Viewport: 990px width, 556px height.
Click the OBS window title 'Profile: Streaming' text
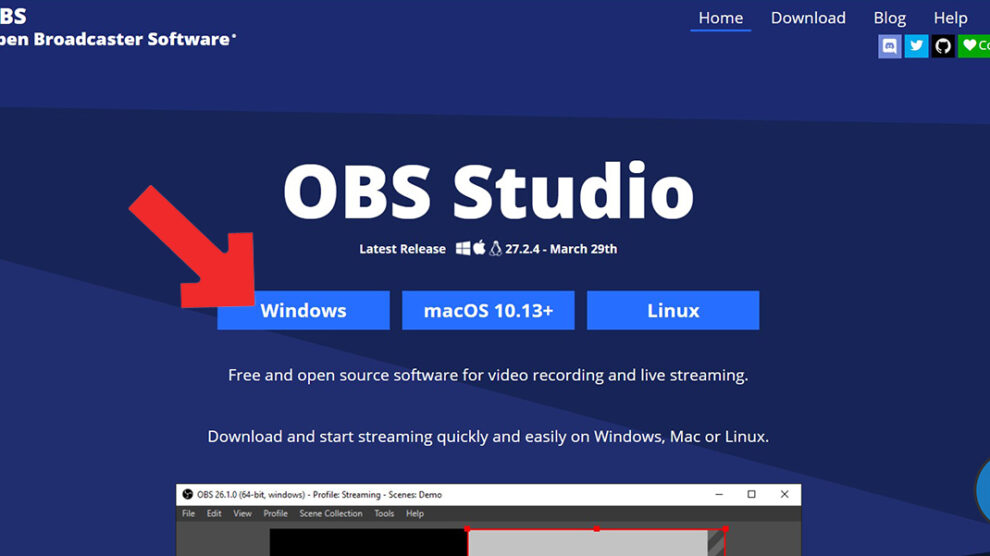coord(347,494)
